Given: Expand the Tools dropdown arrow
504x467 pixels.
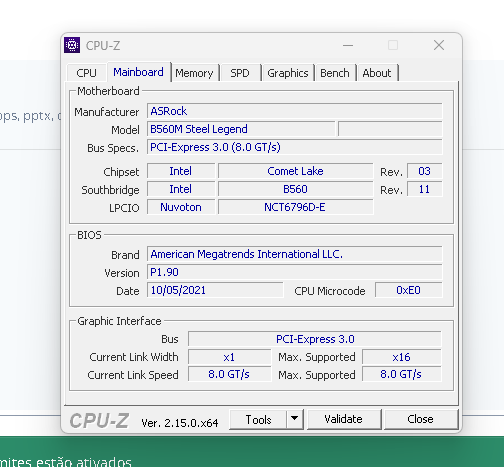Looking at the screenshot, I should 294,419.
